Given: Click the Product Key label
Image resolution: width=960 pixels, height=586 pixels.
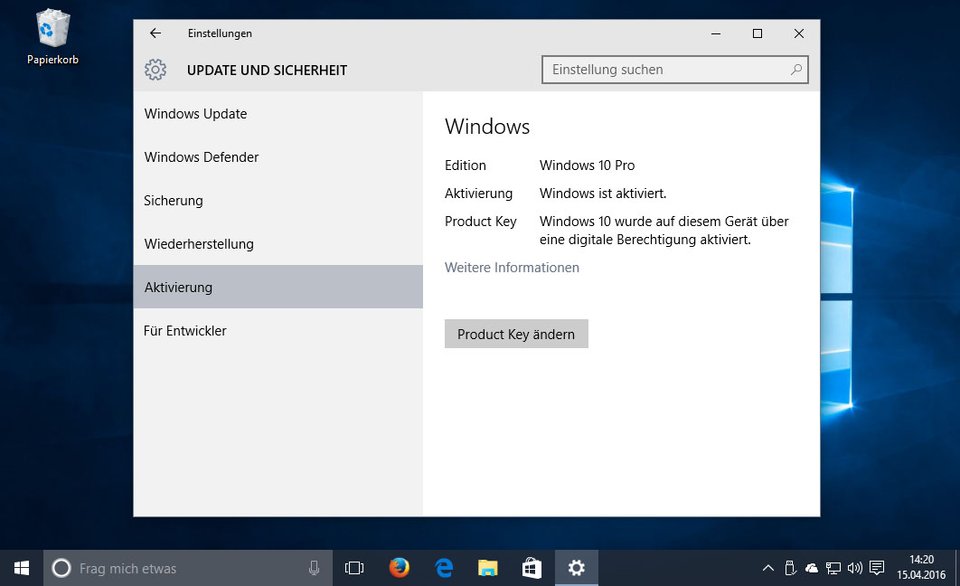Looking at the screenshot, I should tap(481, 222).
